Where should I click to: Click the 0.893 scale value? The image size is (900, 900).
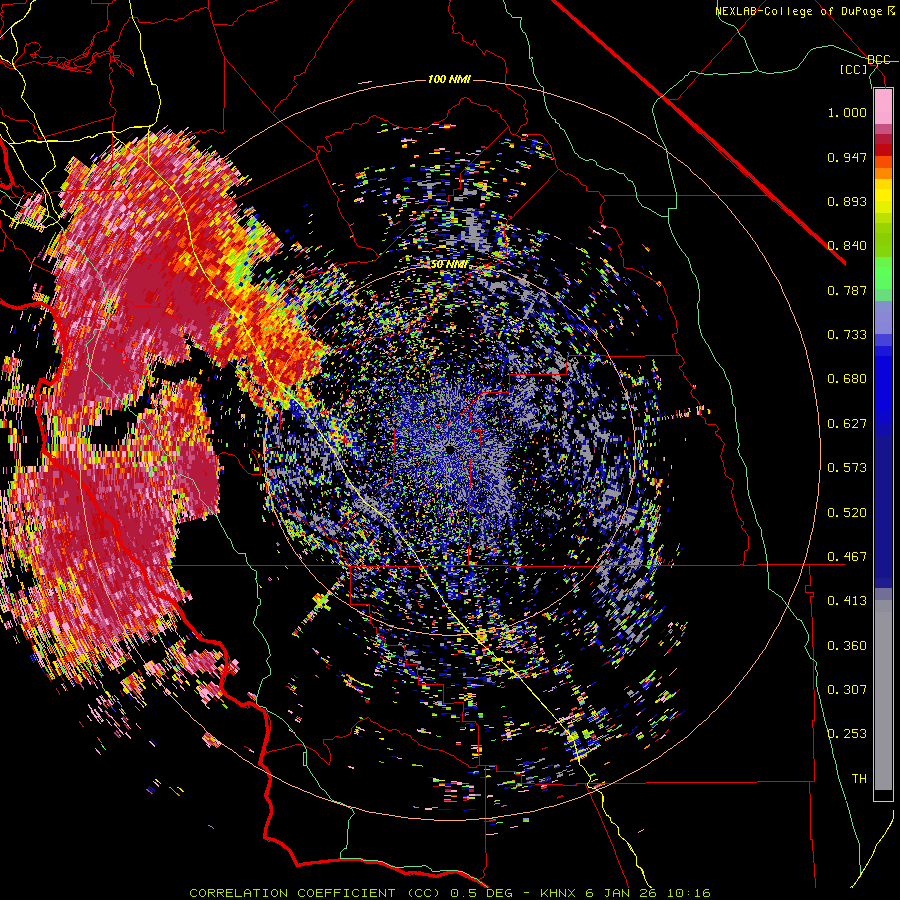click(x=847, y=201)
